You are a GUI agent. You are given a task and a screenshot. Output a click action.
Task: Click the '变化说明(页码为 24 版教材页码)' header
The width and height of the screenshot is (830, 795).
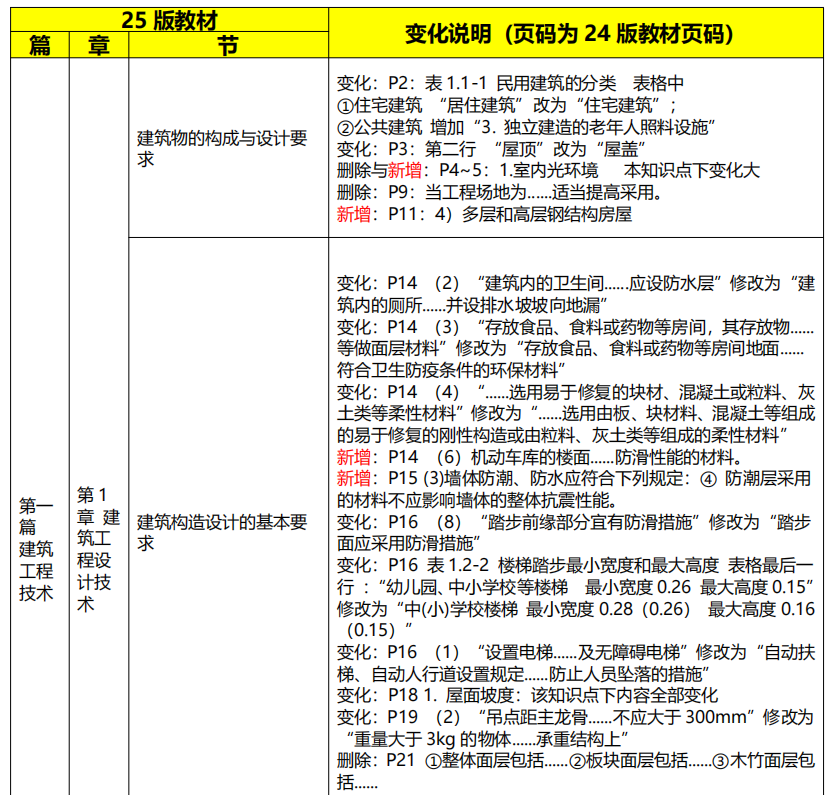(575, 33)
